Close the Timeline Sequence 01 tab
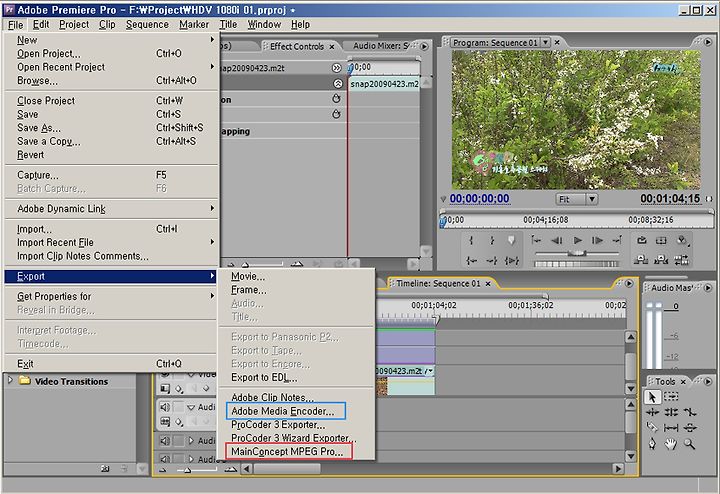The image size is (720, 494). click(x=488, y=284)
